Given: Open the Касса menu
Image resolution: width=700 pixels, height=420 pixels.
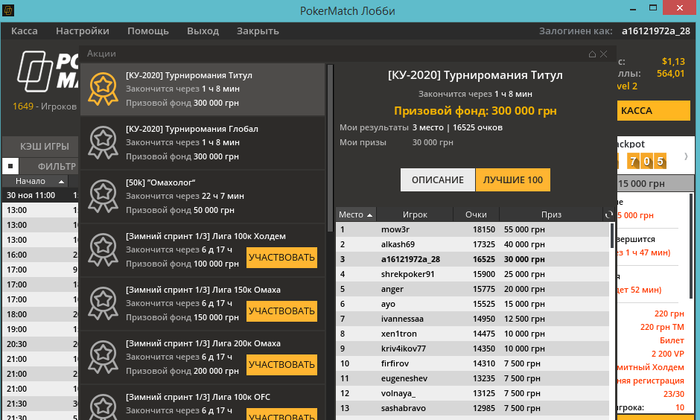Looking at the screenshot, I should [24, 31].
